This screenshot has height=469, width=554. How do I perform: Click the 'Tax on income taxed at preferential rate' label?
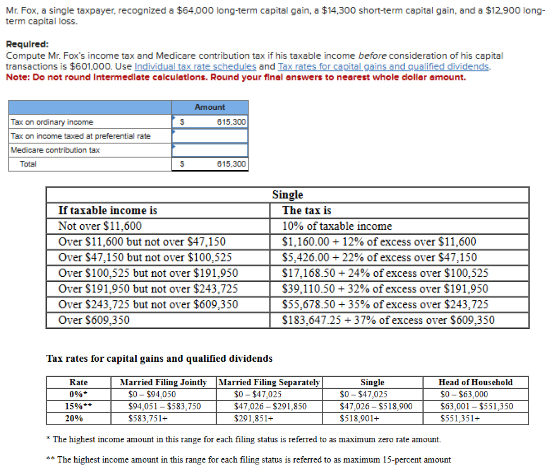[x=81, y=136]
